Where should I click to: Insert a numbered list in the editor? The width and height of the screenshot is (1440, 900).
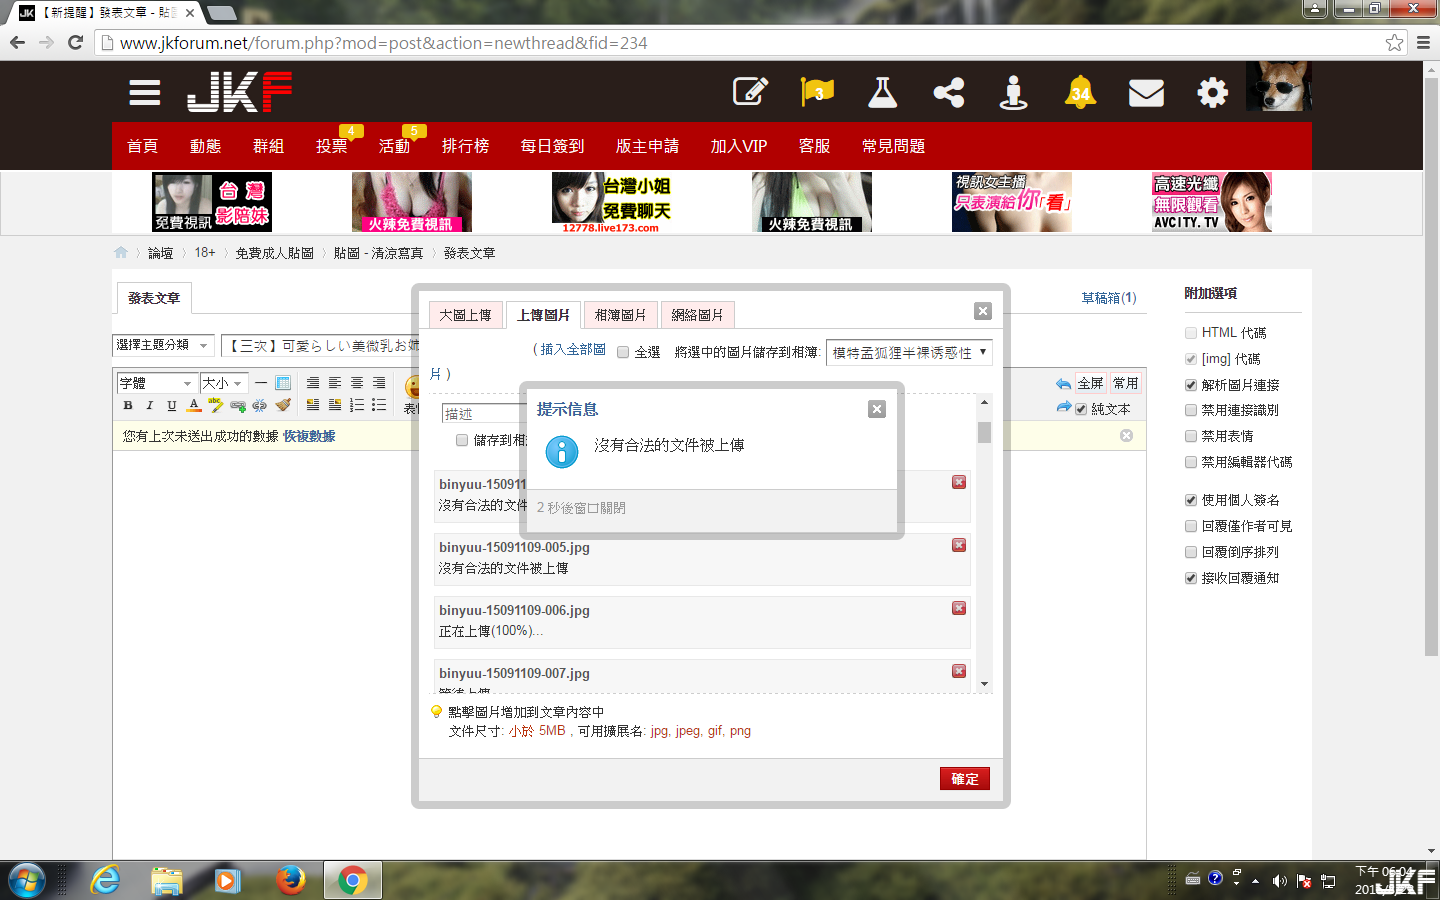pos(357,405)
